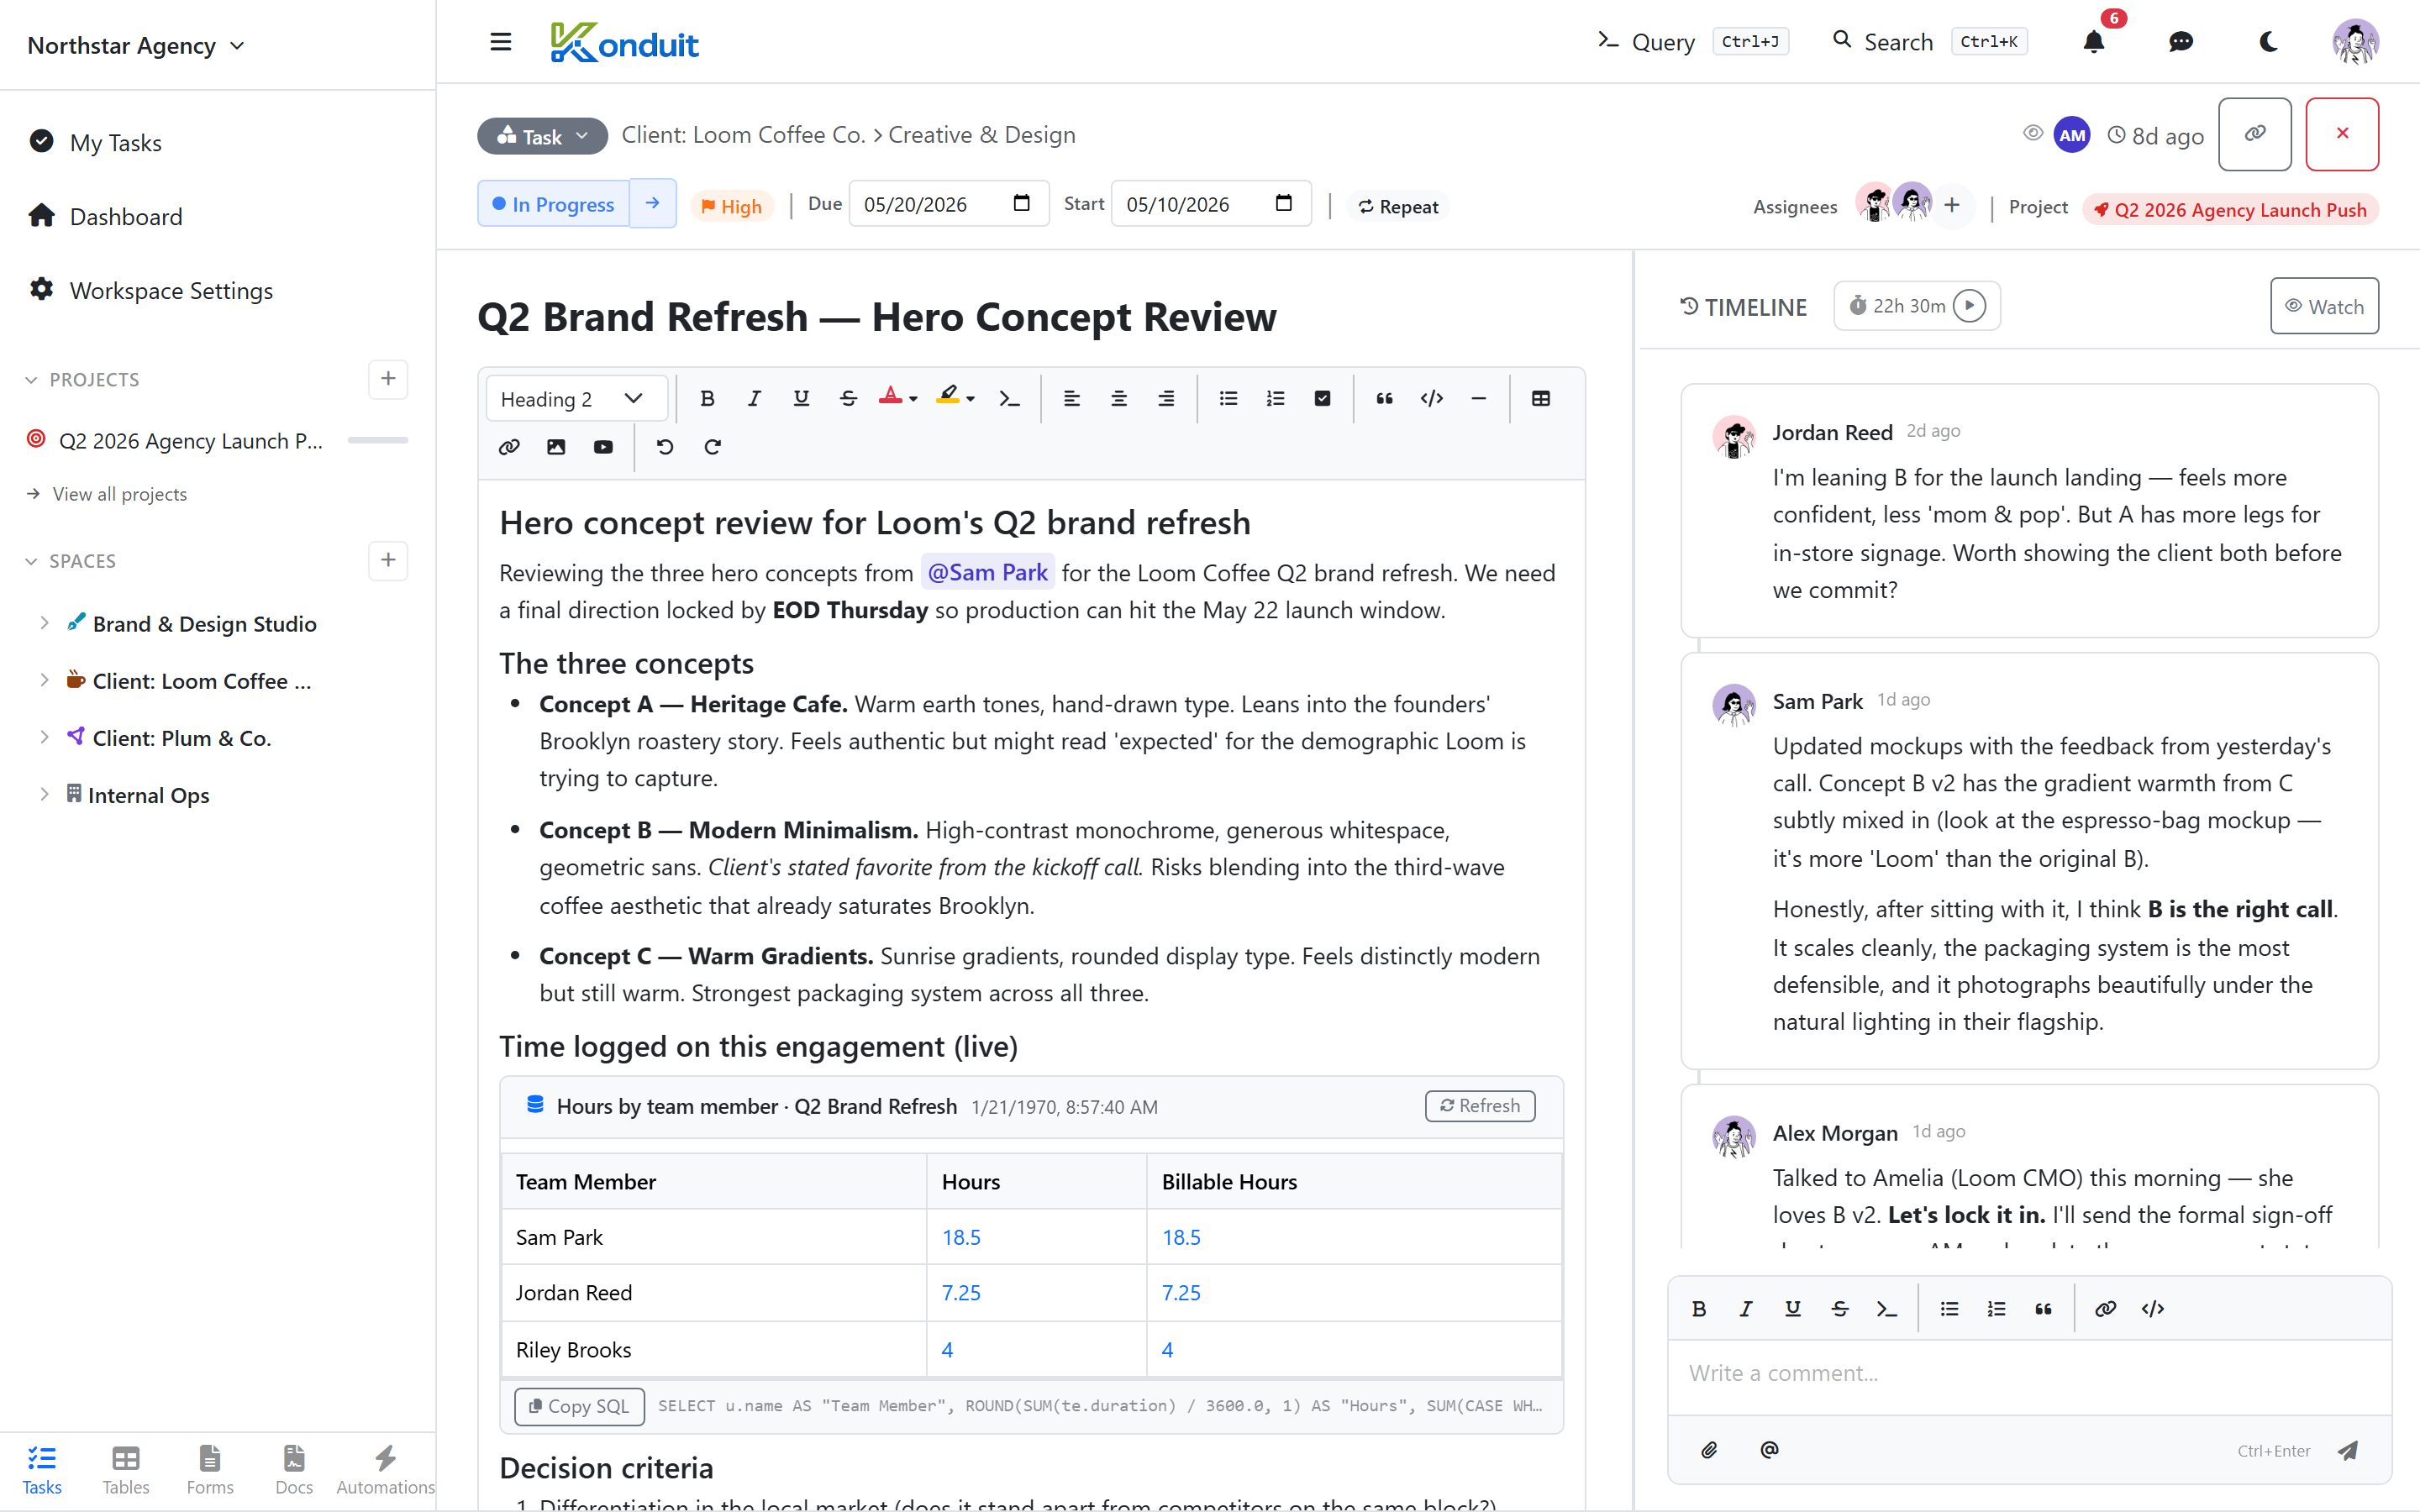
Task: Open highlight color picker in editor toolbar
Action: (954, 398)
